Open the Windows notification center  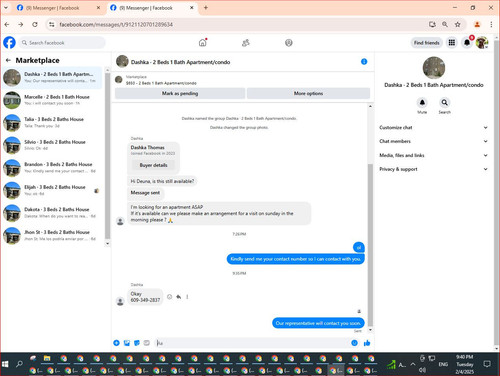pyautogui.click(x=487, y=364)
